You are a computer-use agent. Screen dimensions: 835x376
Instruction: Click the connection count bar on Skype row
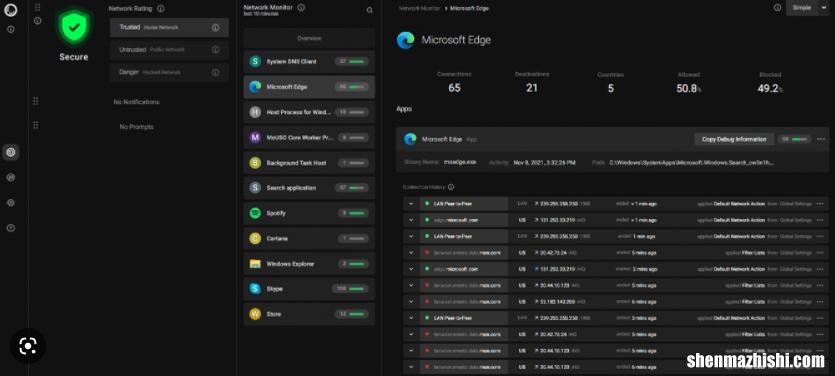(350, 289)
